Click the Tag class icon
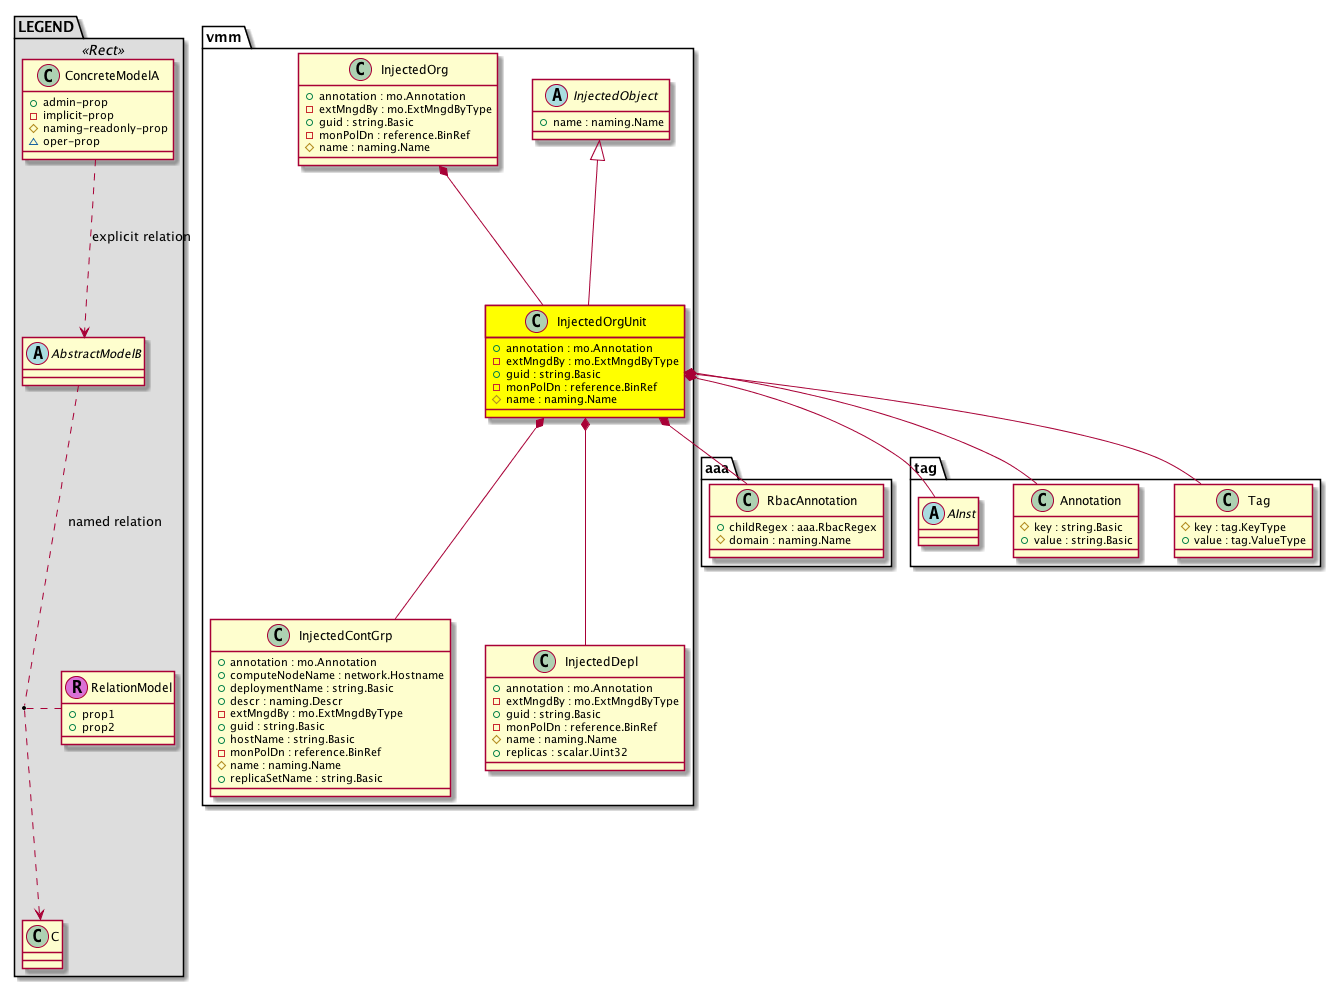 tap(1228, 501)
